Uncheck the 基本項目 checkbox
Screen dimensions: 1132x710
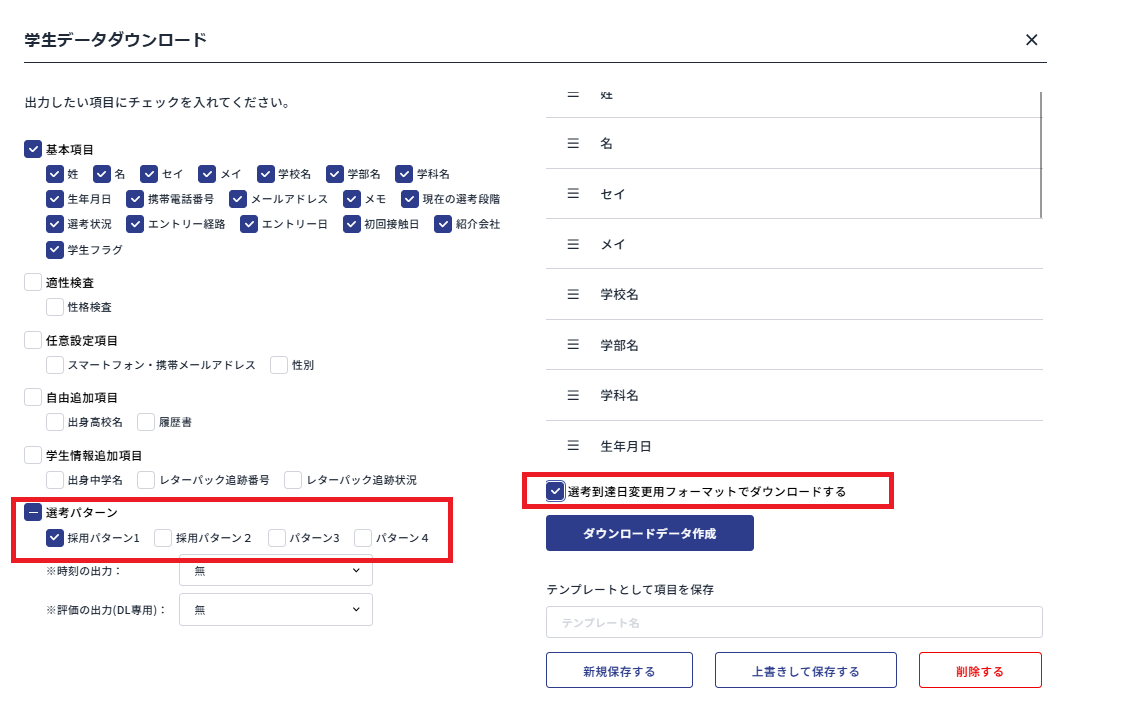coord(32,148)
